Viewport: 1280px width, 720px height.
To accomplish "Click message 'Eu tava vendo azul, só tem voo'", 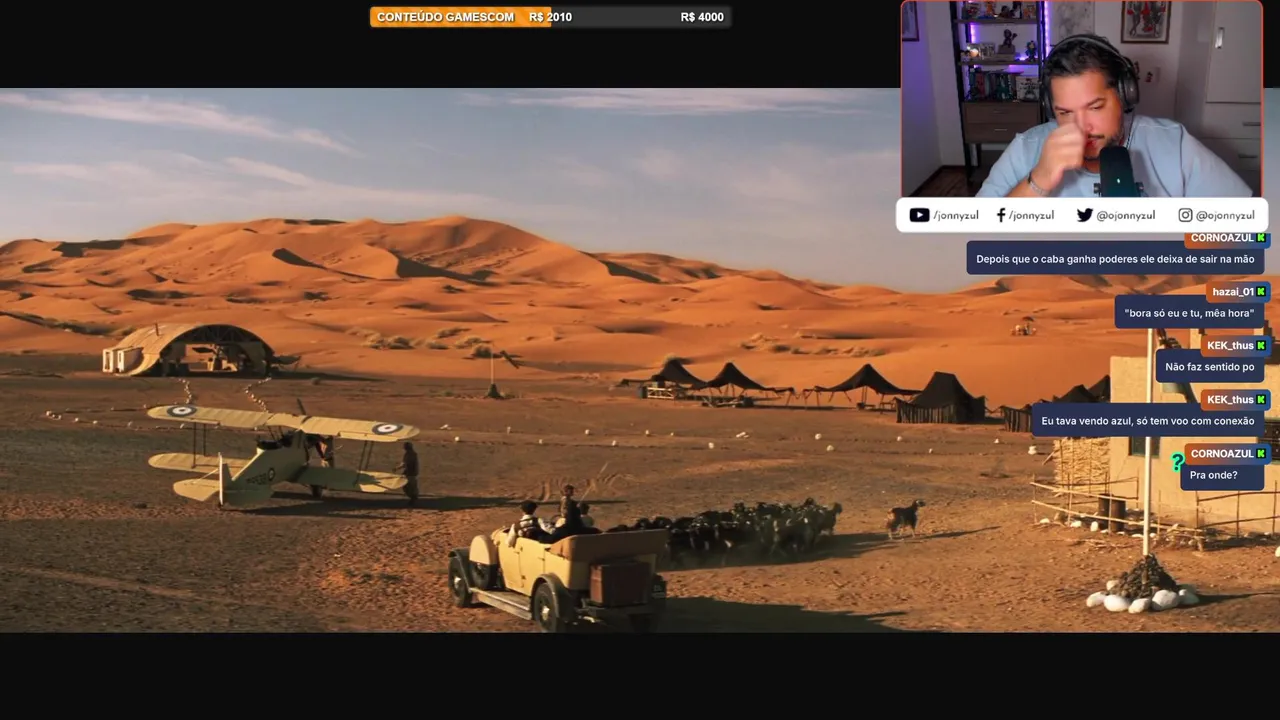I will [x=1148, y=421].
